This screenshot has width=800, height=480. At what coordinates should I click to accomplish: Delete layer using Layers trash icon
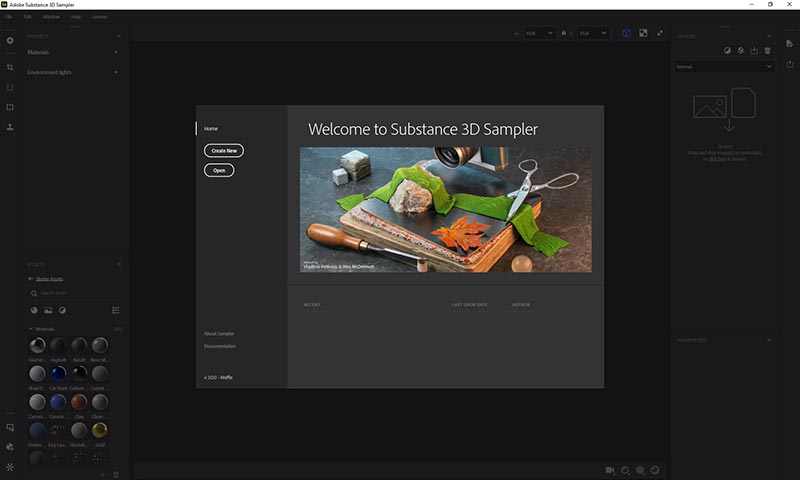point(767,50)
